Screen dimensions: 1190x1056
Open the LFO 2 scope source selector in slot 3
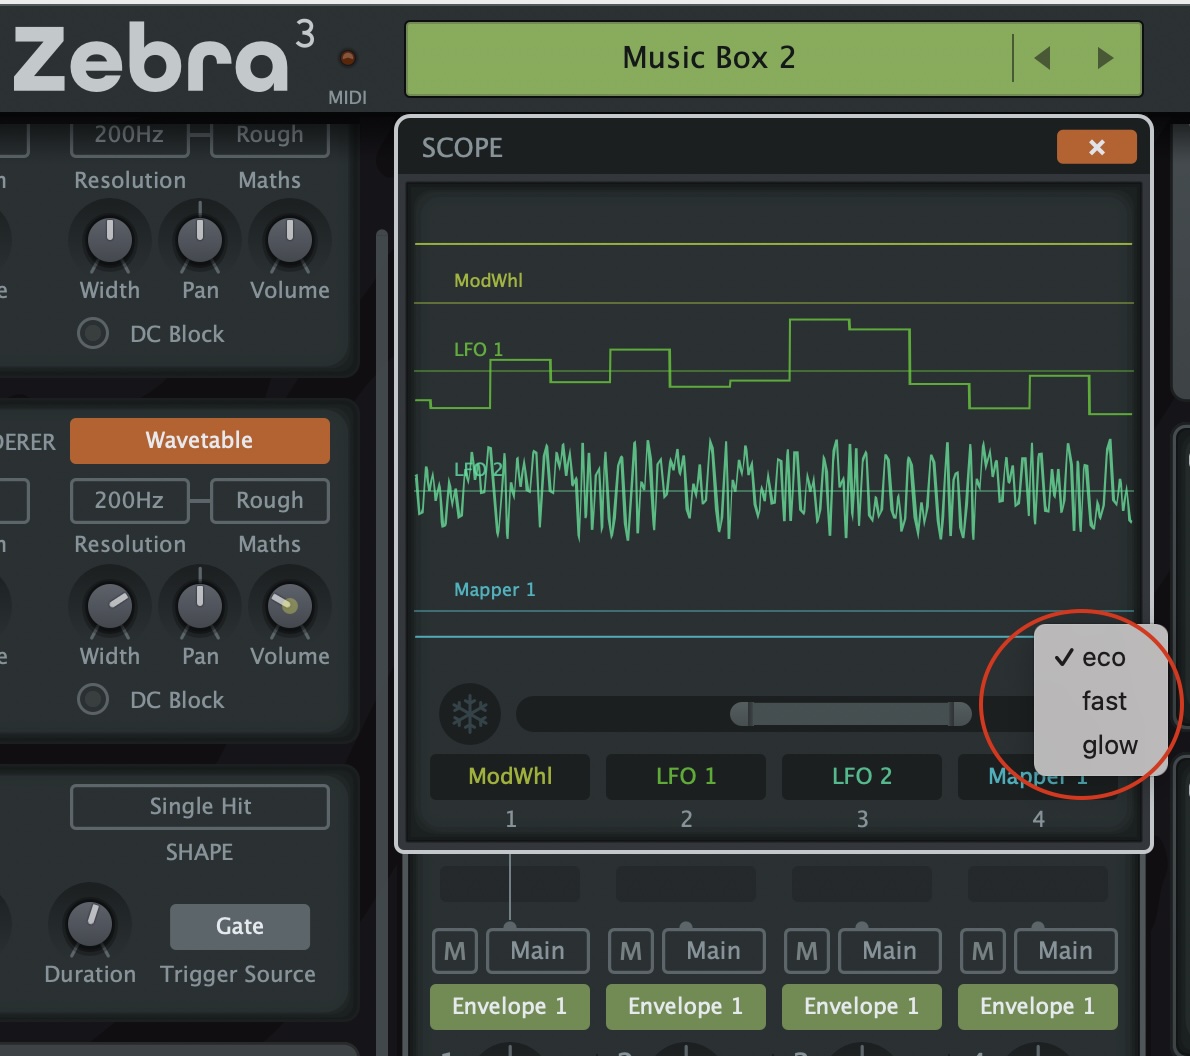(862, 776)
